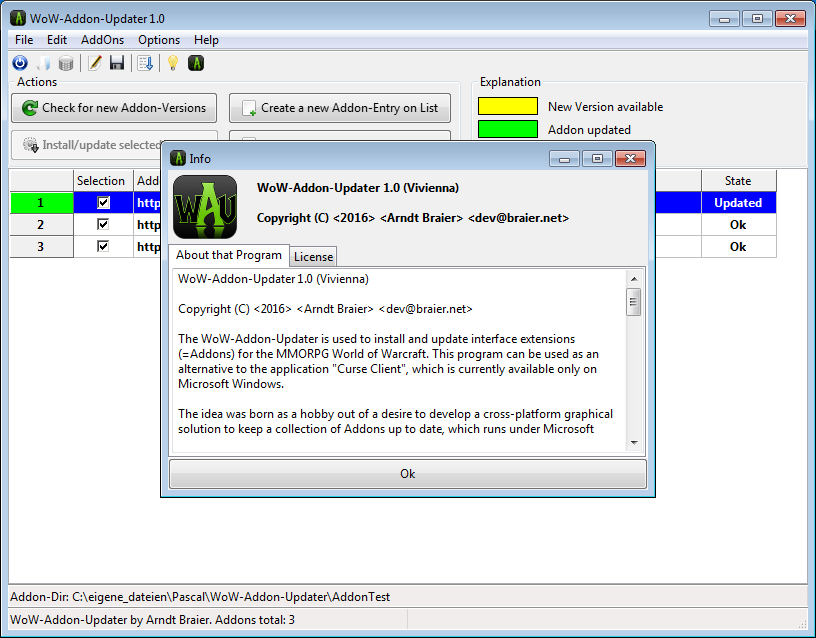Switch to the License tab
Image resolution: width=816 pixels, height=638 pixels.
313,257
